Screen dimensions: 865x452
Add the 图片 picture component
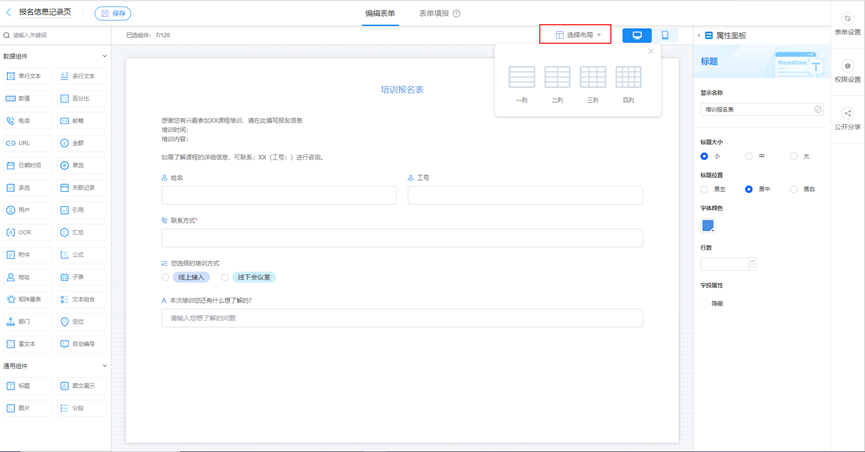point(28,408)
